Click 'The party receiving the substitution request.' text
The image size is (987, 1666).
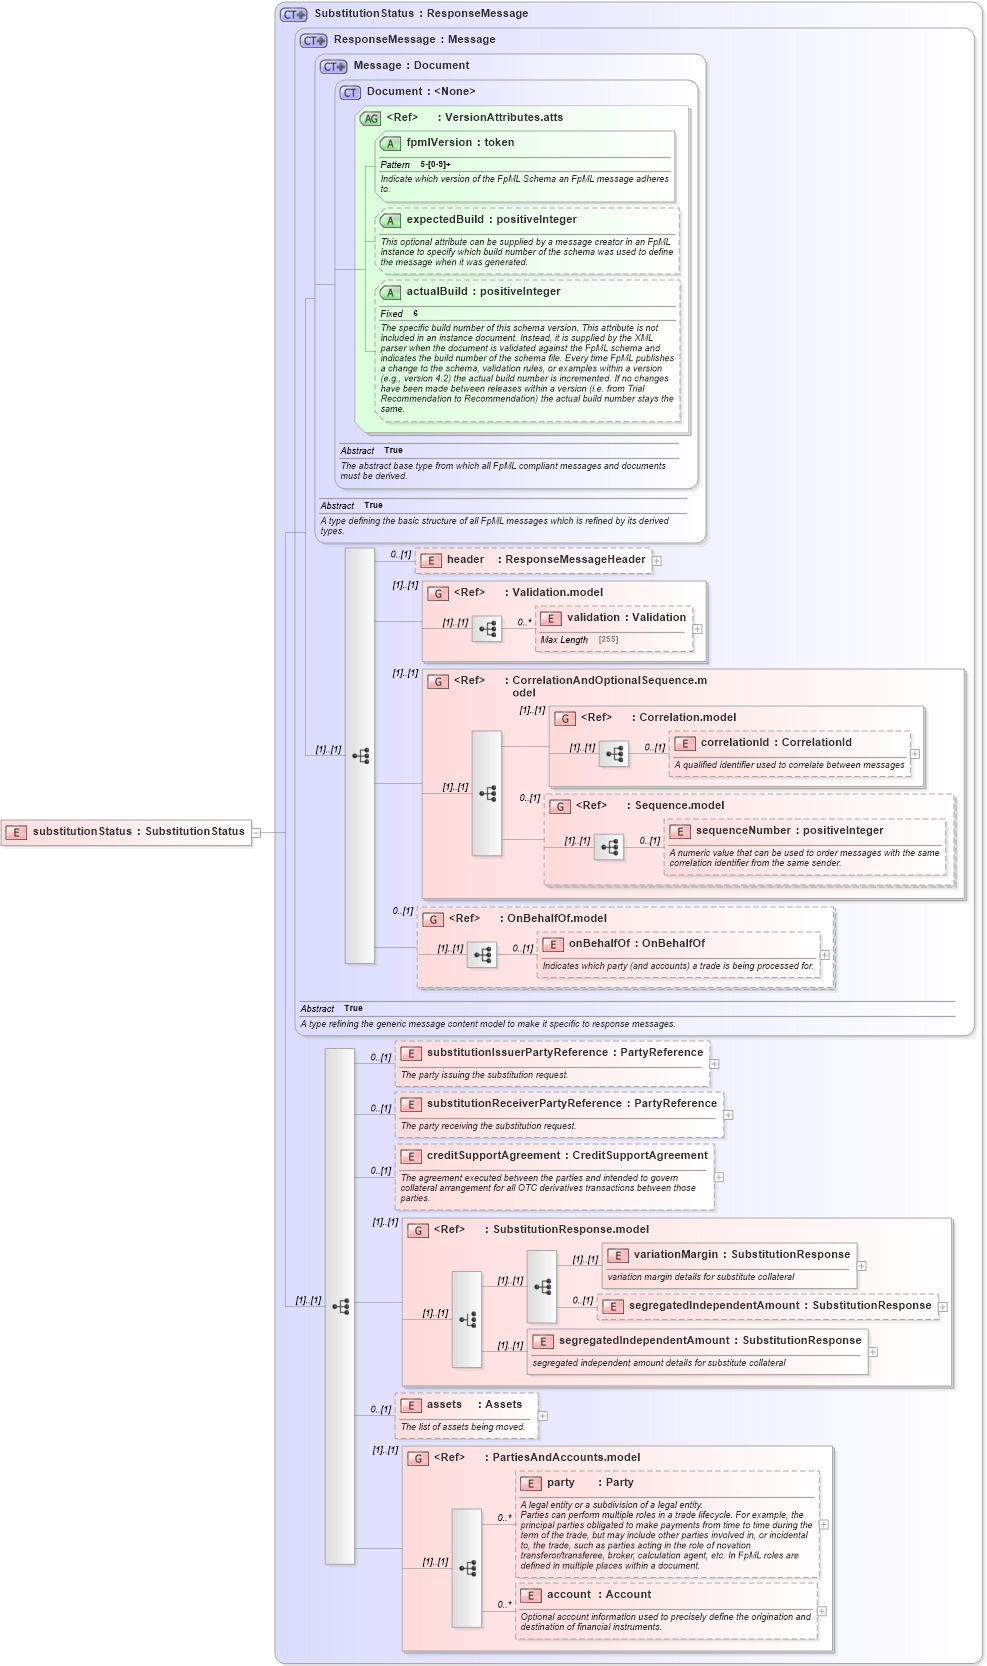(488, 1126)
